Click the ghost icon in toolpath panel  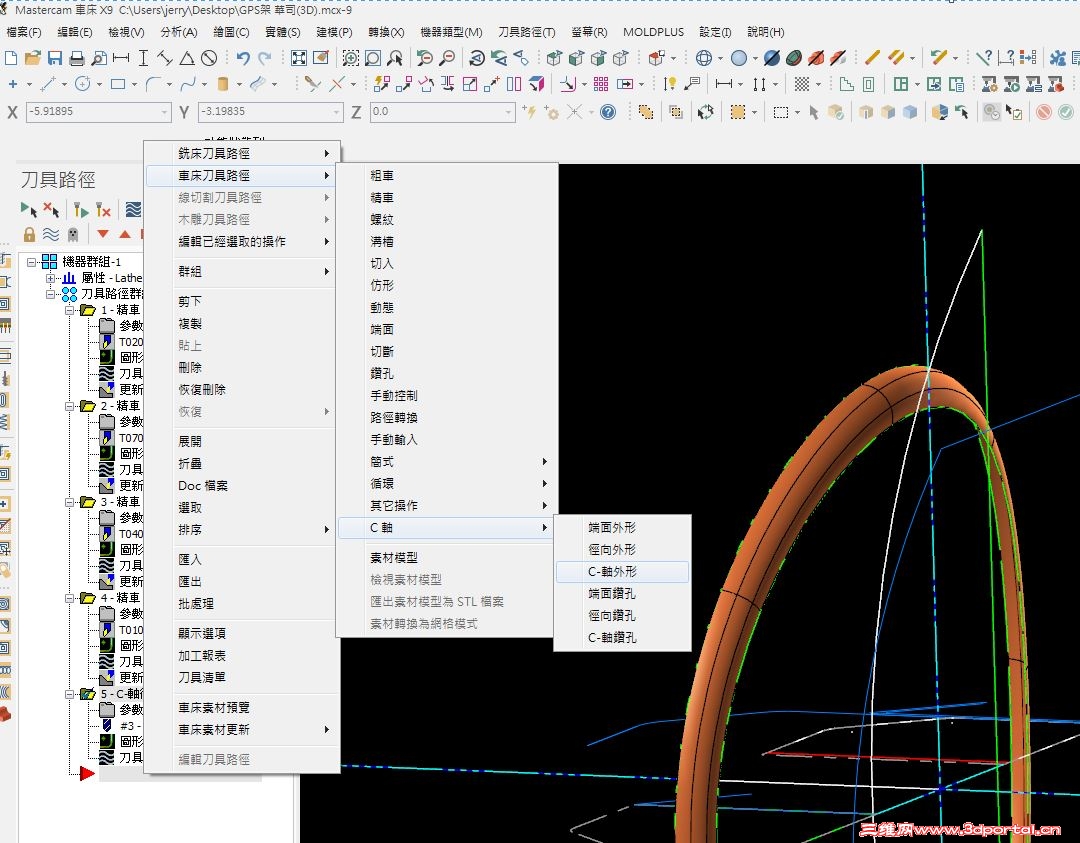(72, 234)
